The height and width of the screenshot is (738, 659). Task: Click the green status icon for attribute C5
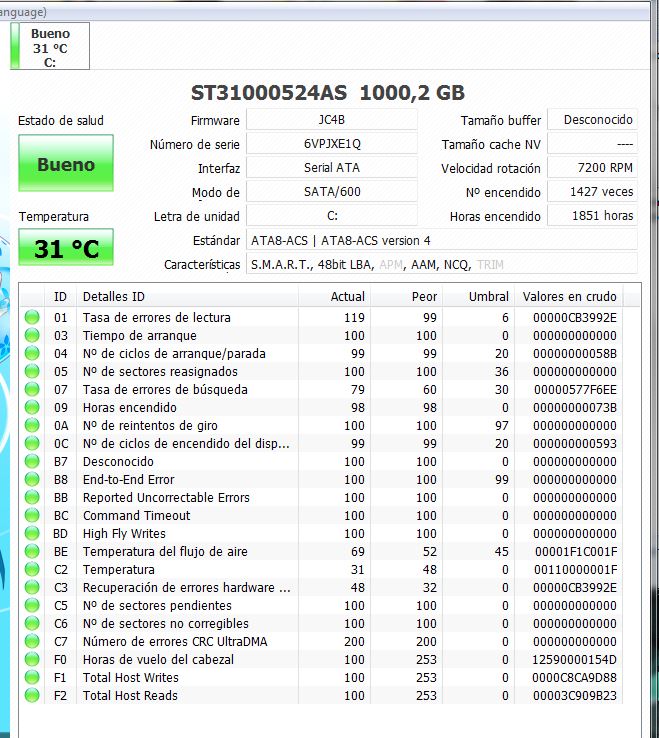pos(32,605)
